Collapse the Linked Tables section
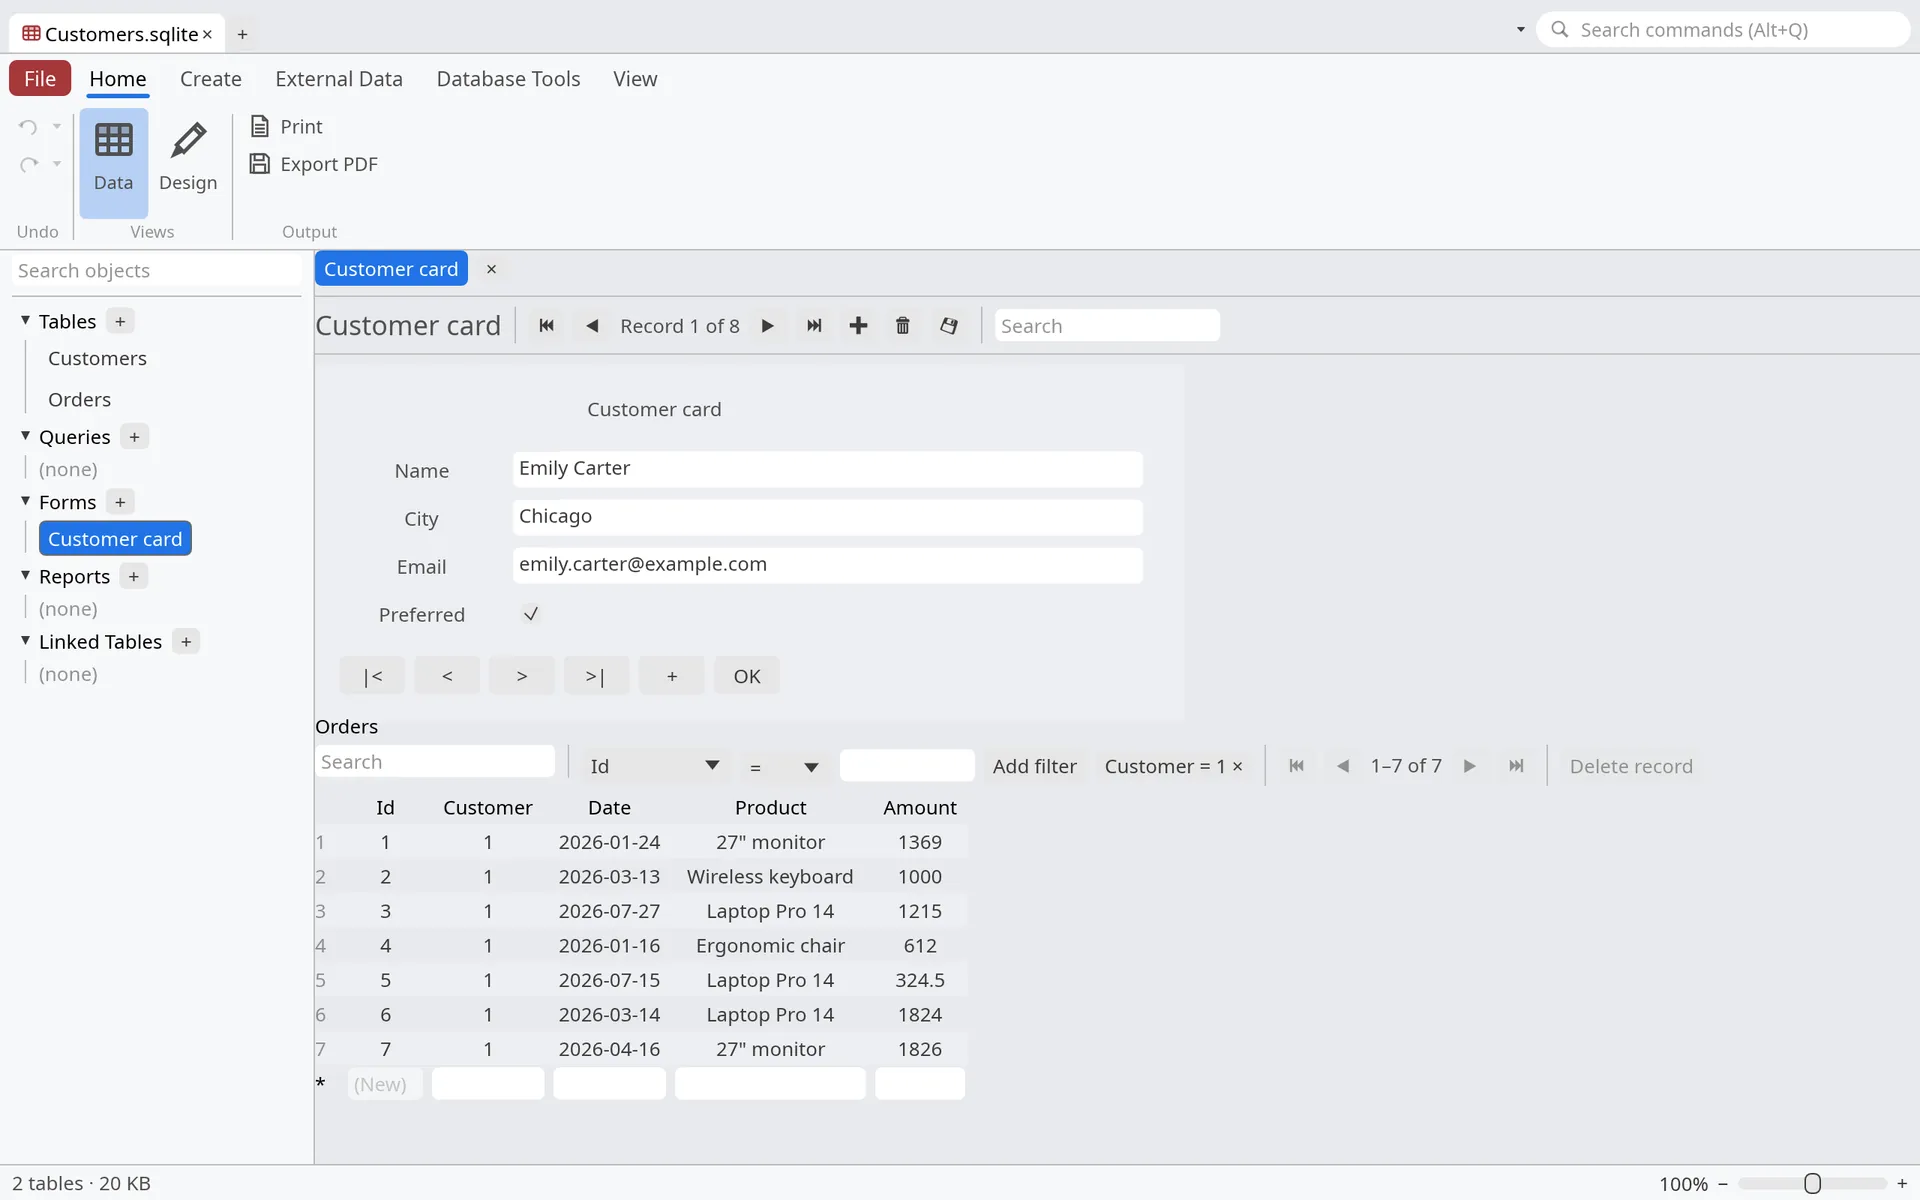Image resolution: width=1920 pixels, height=1200 pixels. [x=26, y=641]
